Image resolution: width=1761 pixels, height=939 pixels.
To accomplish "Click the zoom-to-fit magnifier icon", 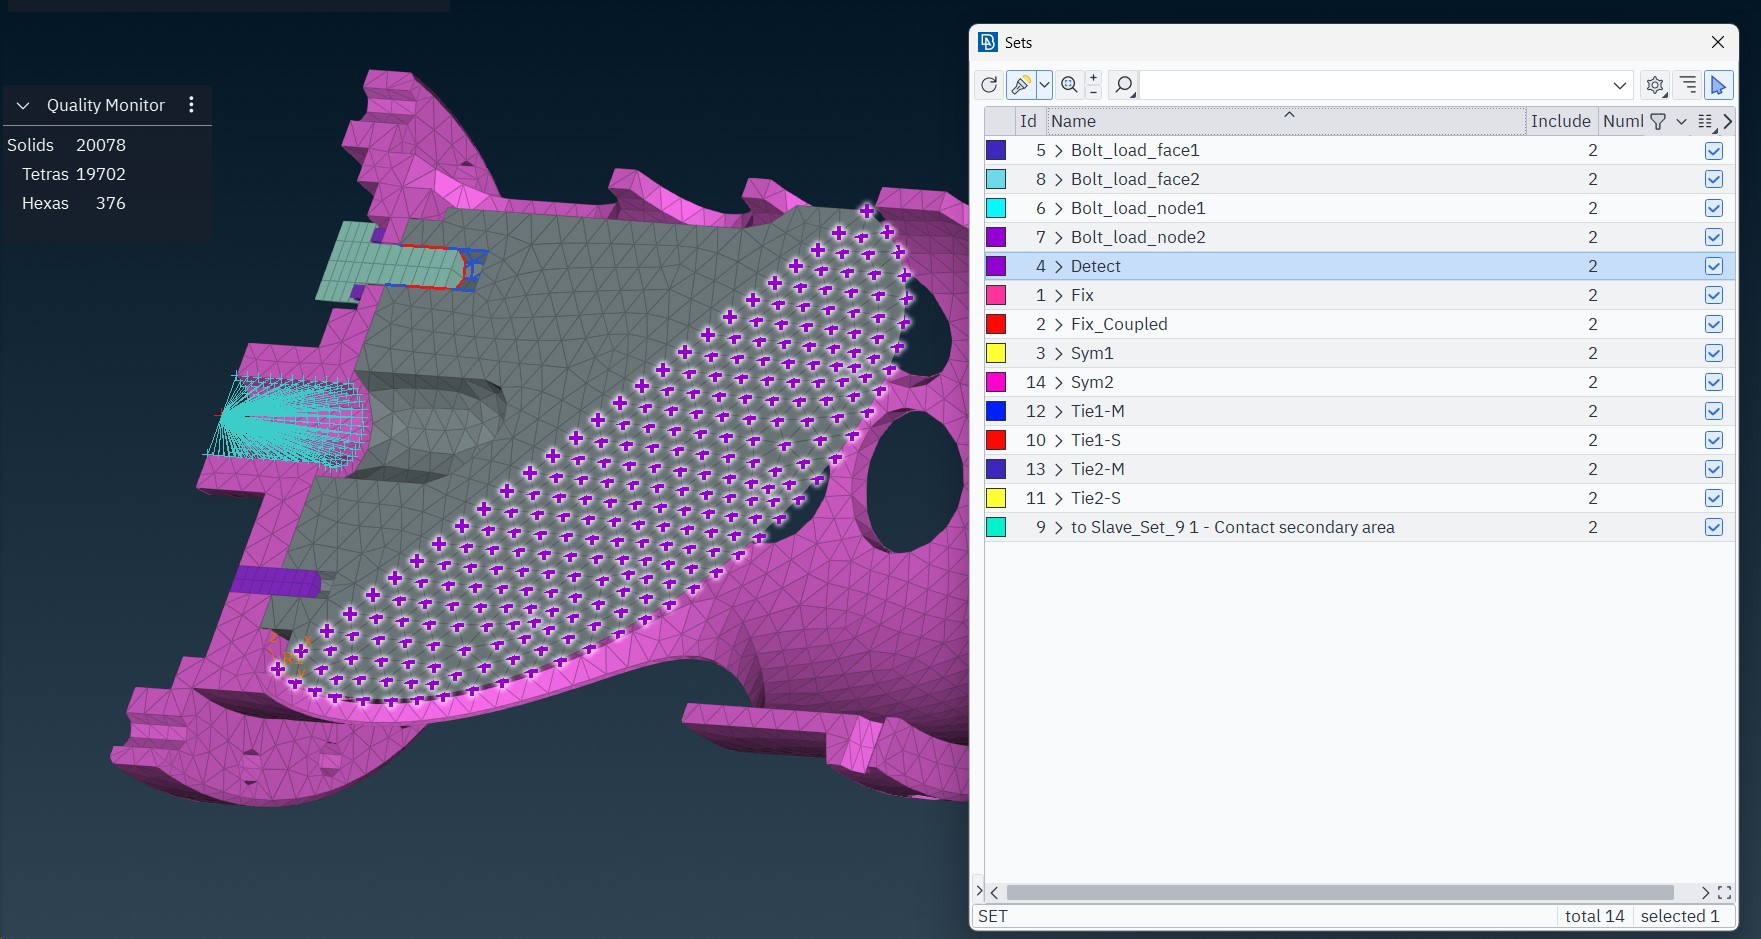I will [x=1069, y=85].
